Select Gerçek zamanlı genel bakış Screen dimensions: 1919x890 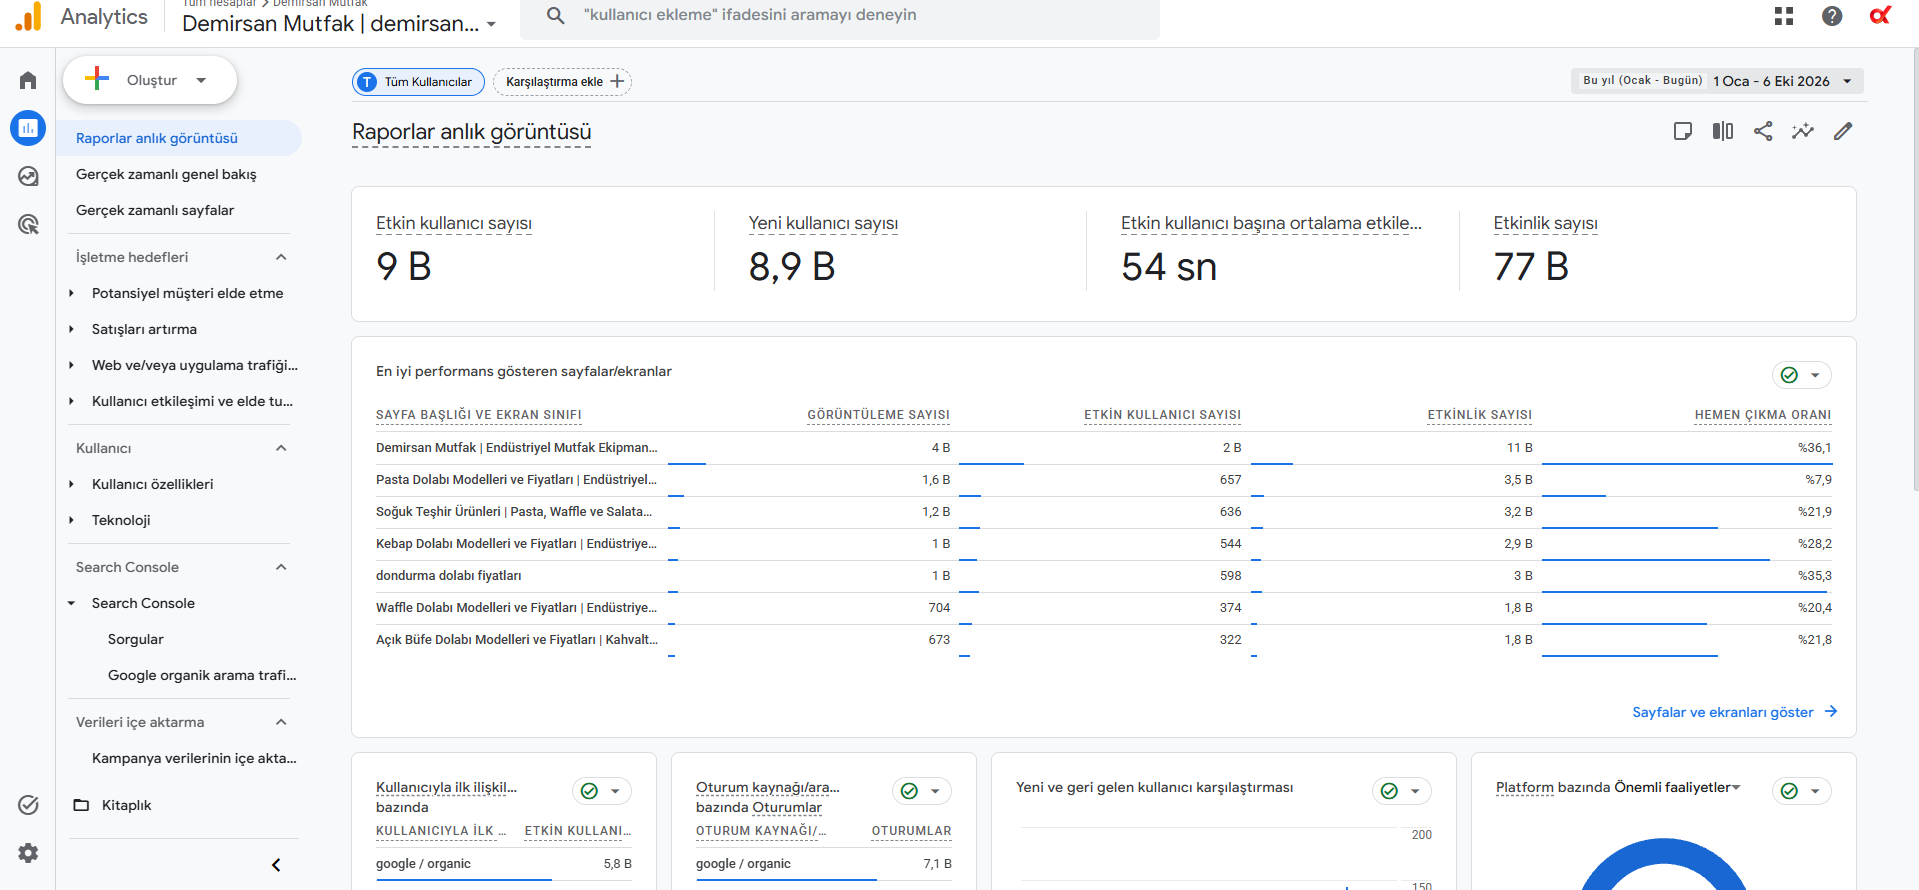166,174
